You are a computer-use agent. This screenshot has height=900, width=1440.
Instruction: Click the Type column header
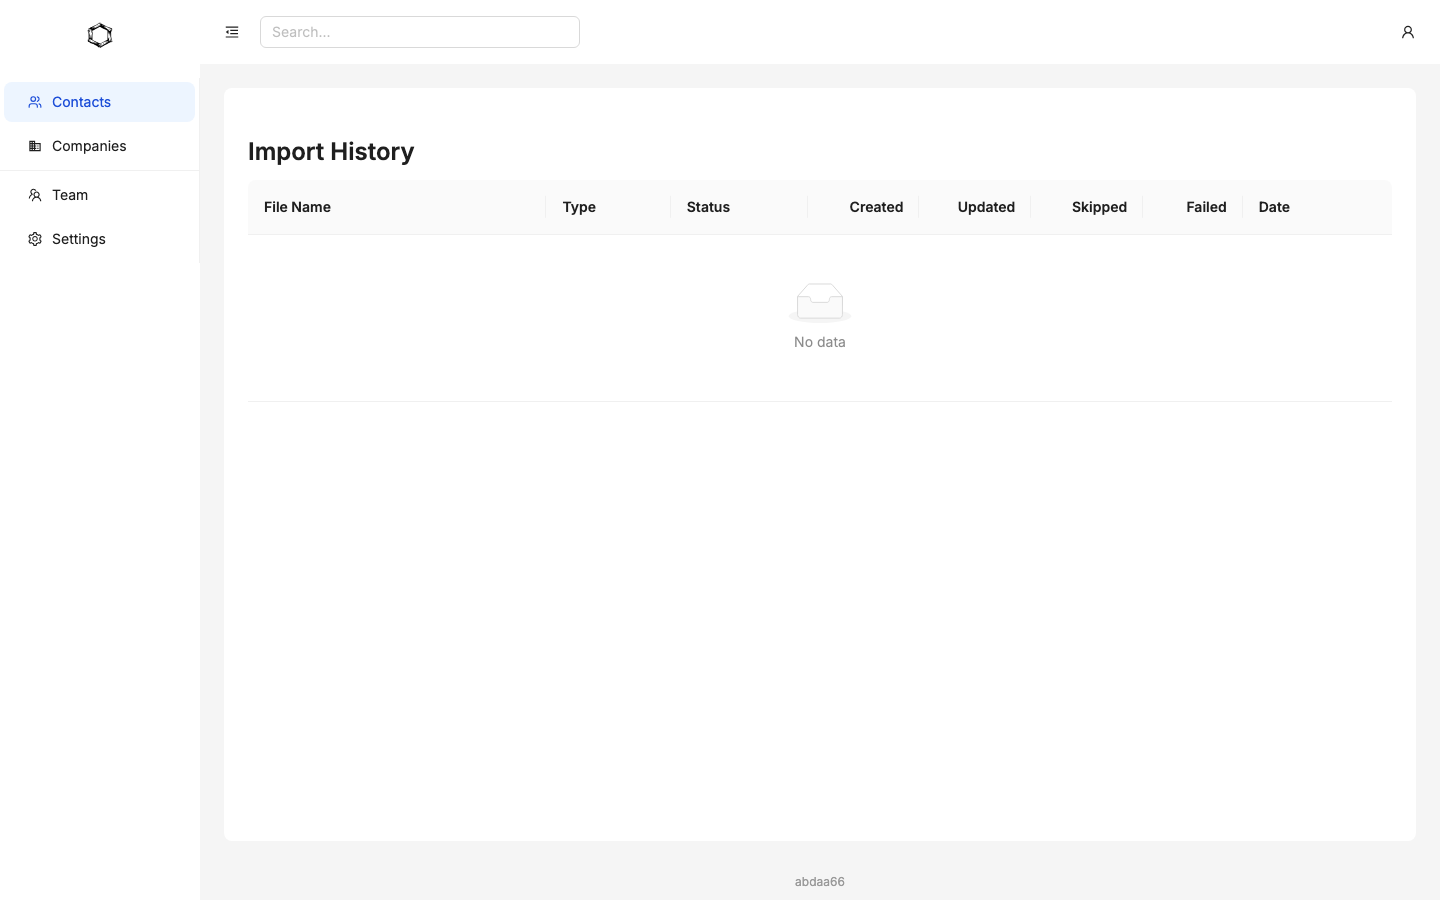pos(608,207)
